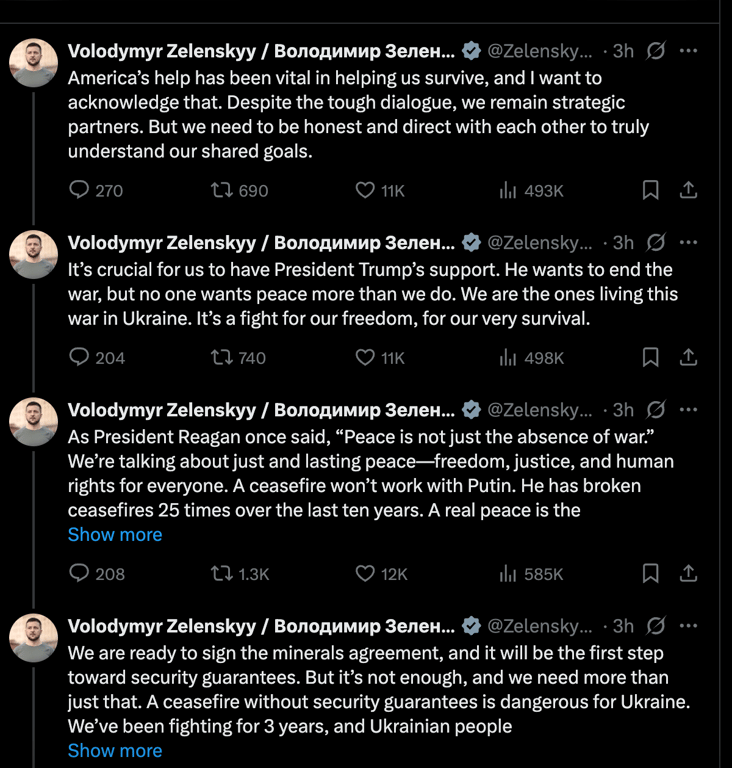Bookmark the President Reagan quote tweet
This screenshot has width=732, height=768.
point(650,573)
